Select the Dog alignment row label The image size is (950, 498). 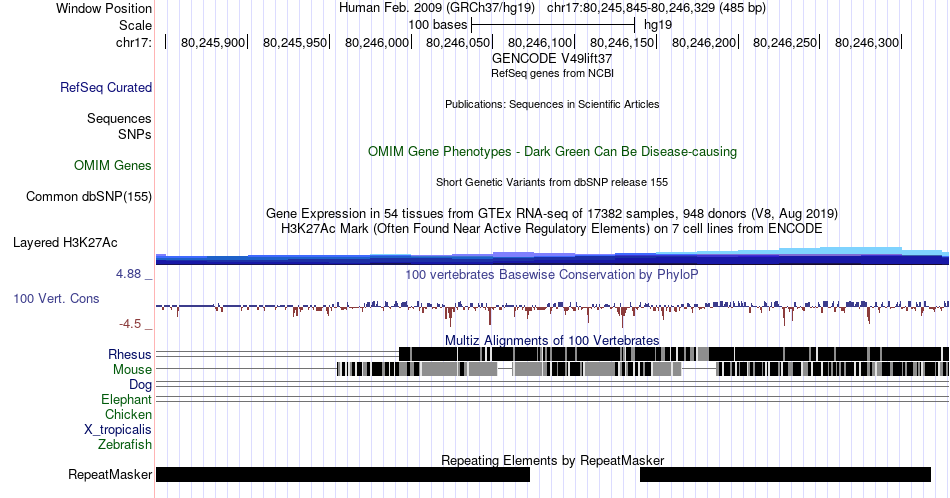(x=141, y=384)
